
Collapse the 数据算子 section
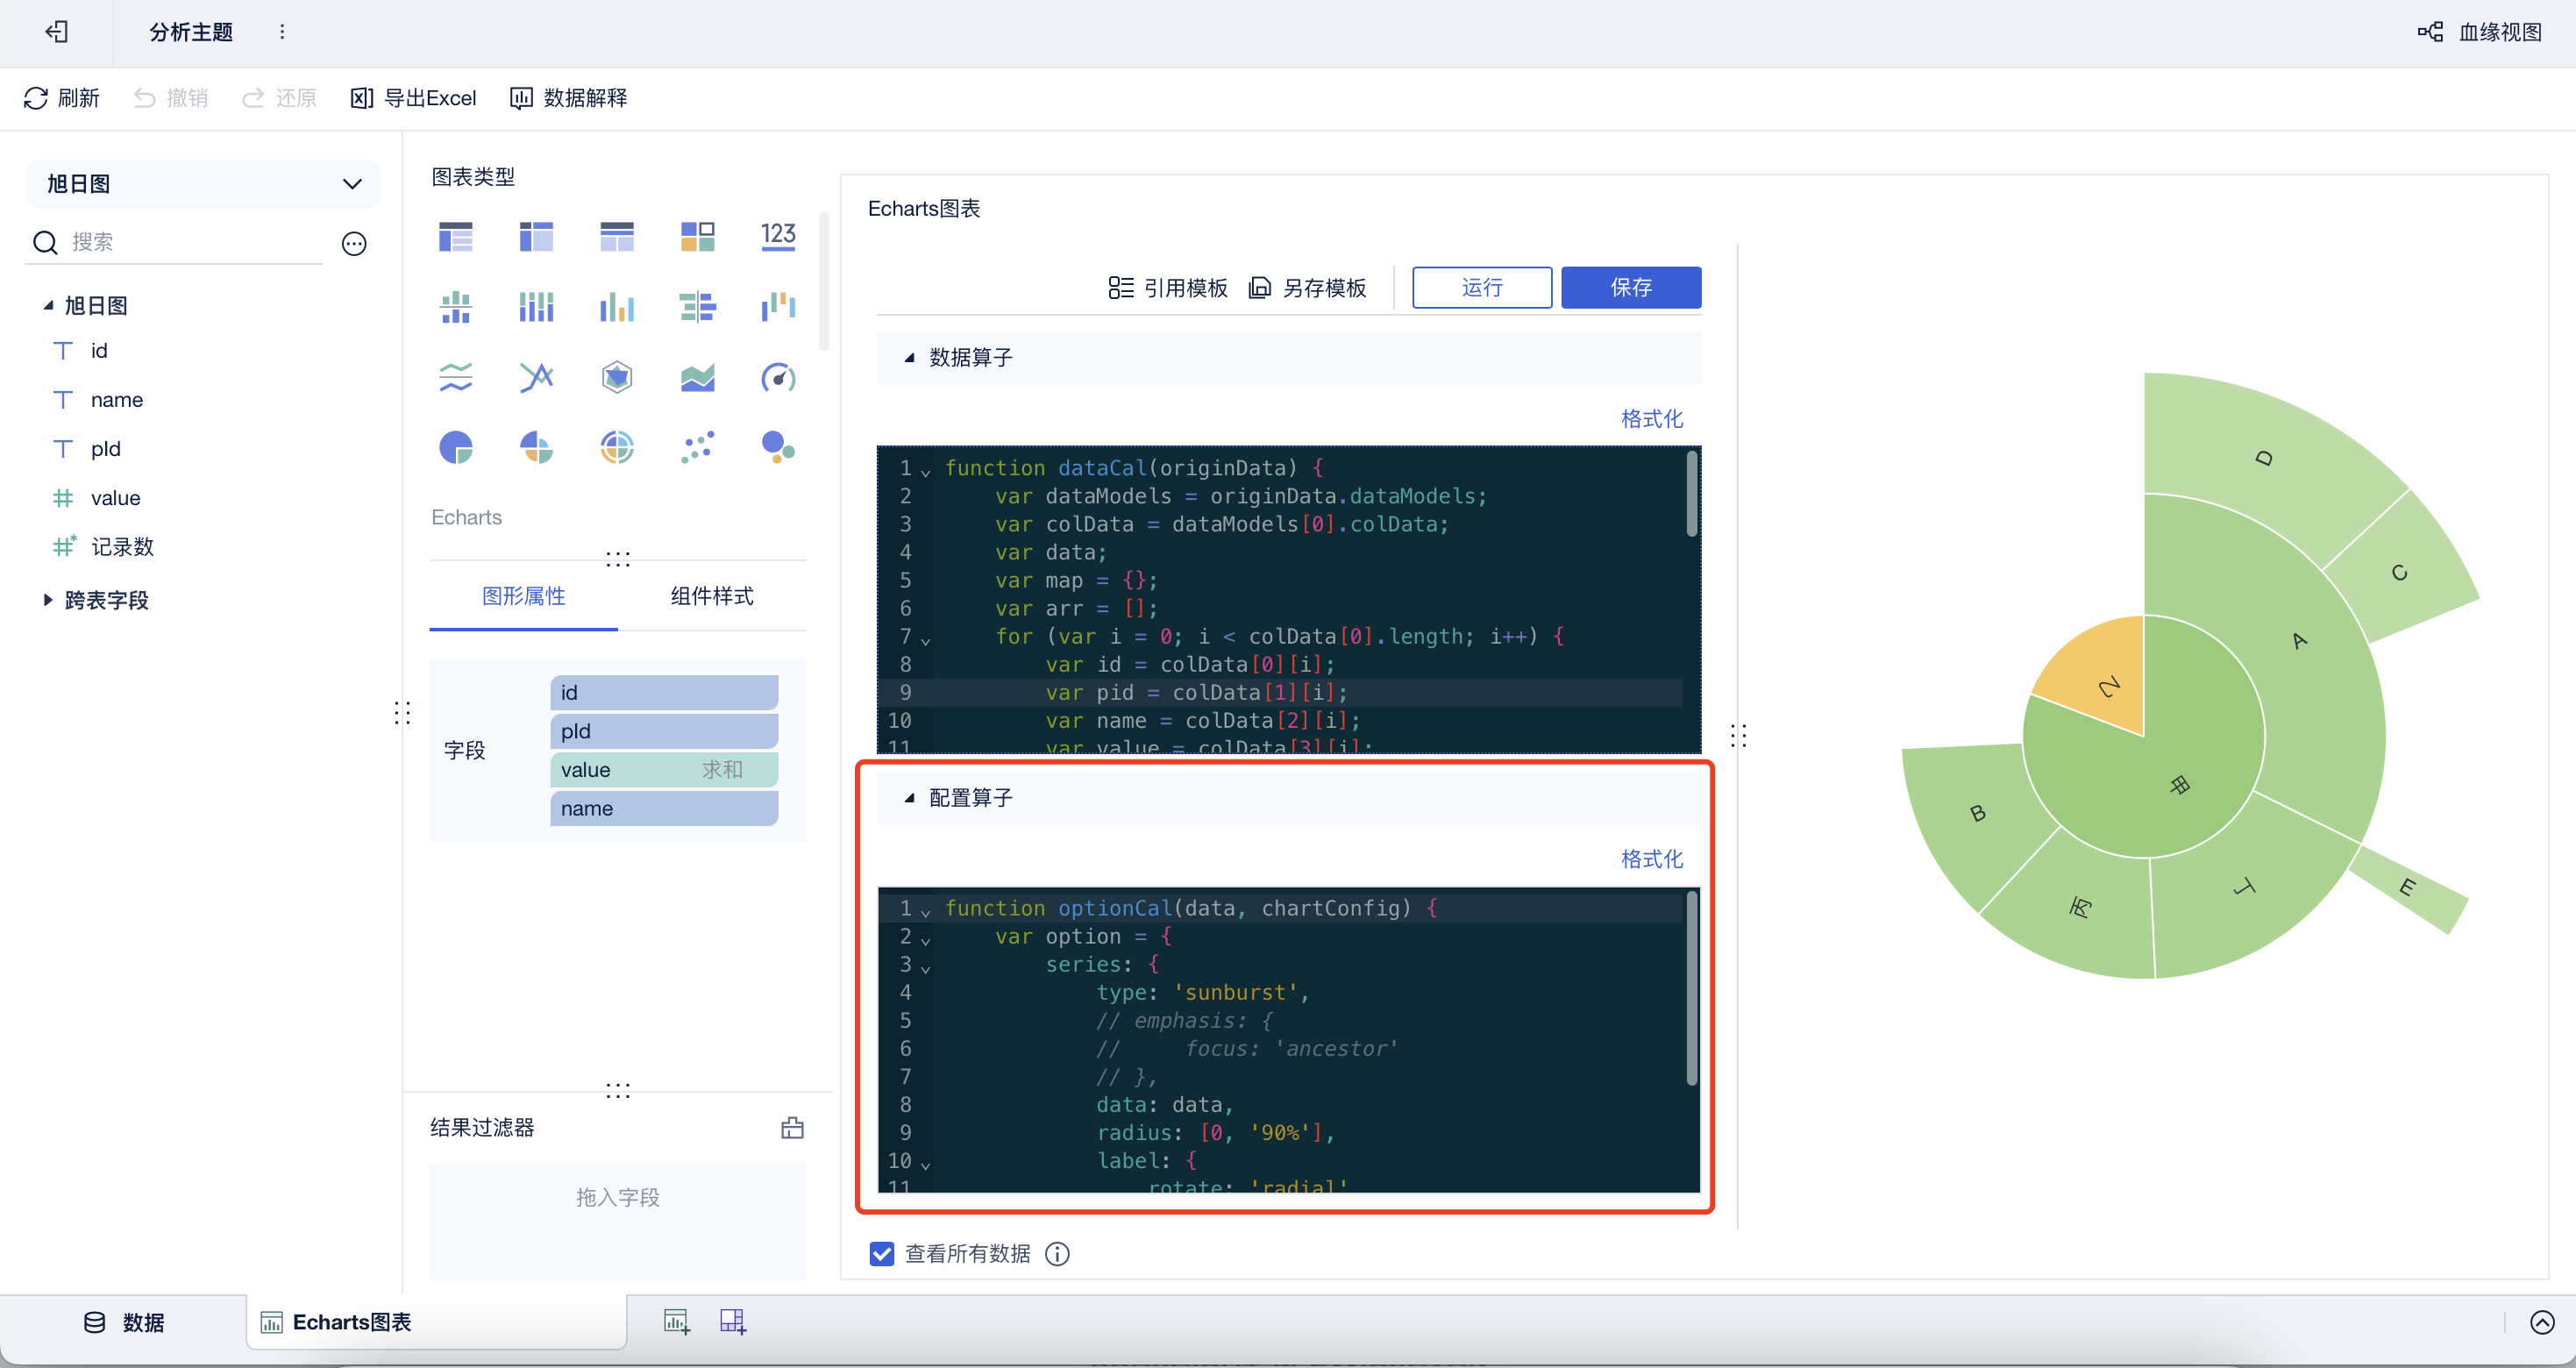pos(909,358)
